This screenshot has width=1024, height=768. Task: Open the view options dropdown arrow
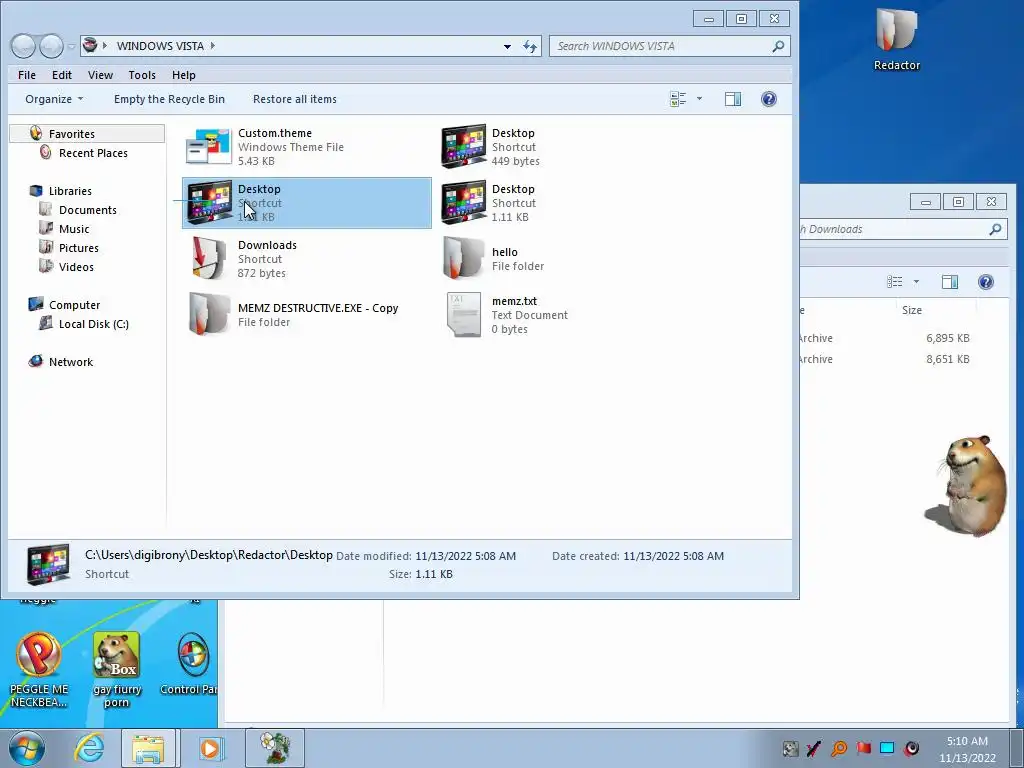click(x=699, y=99)
